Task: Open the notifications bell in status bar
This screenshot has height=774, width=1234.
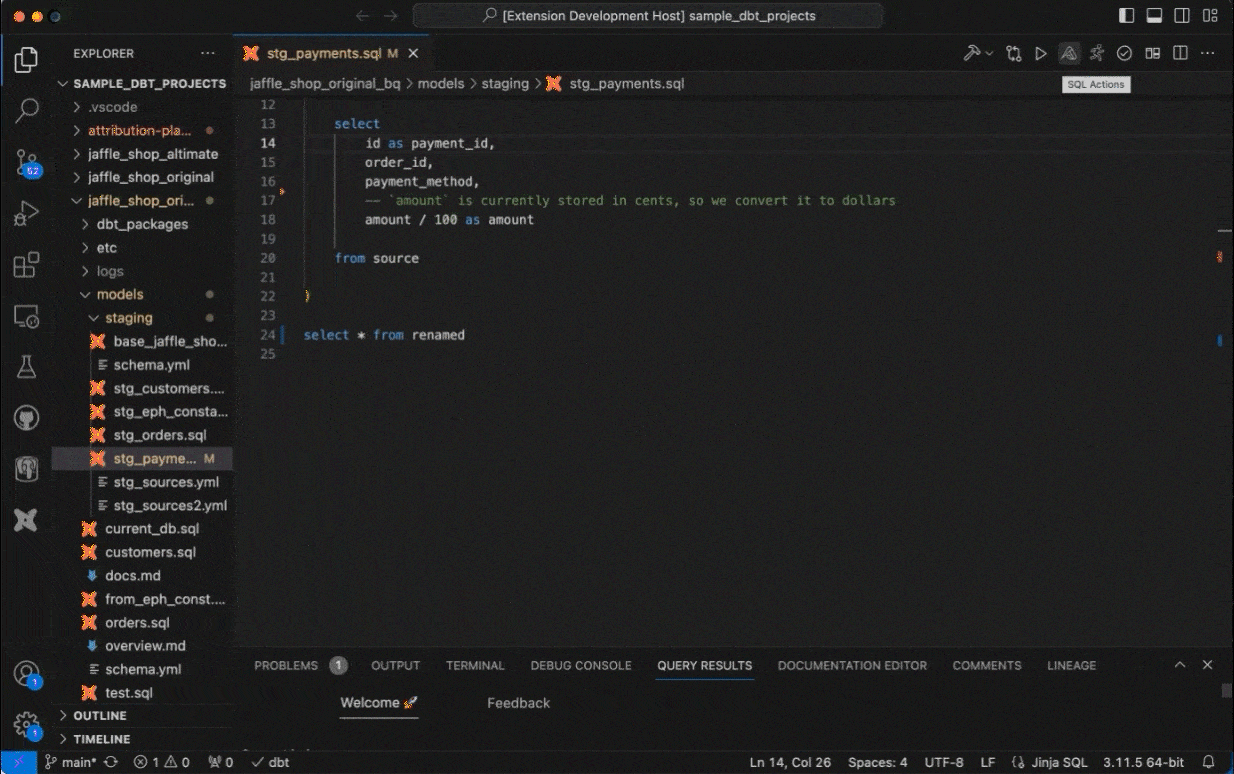Action: pos(1208,762)
